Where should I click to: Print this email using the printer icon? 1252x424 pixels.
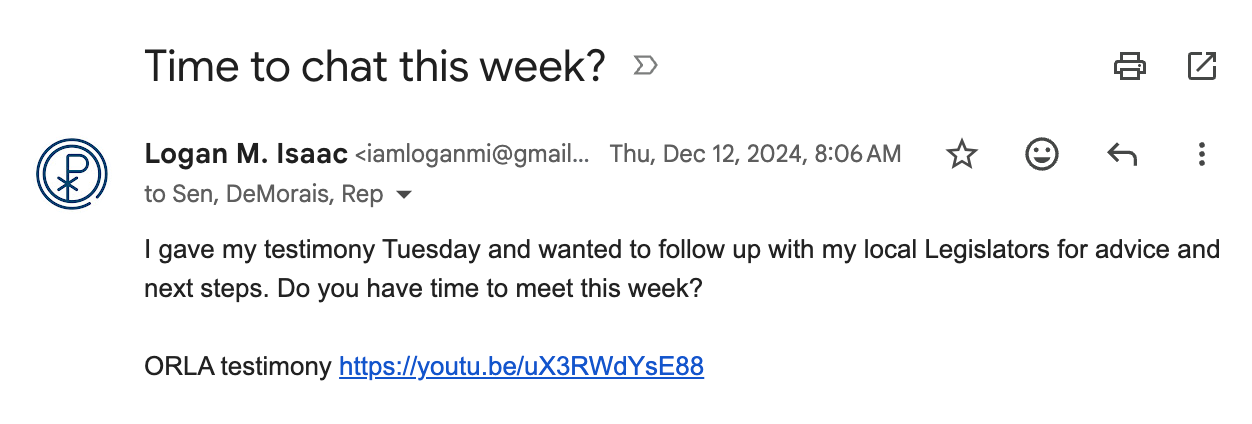click(1130, 67)
